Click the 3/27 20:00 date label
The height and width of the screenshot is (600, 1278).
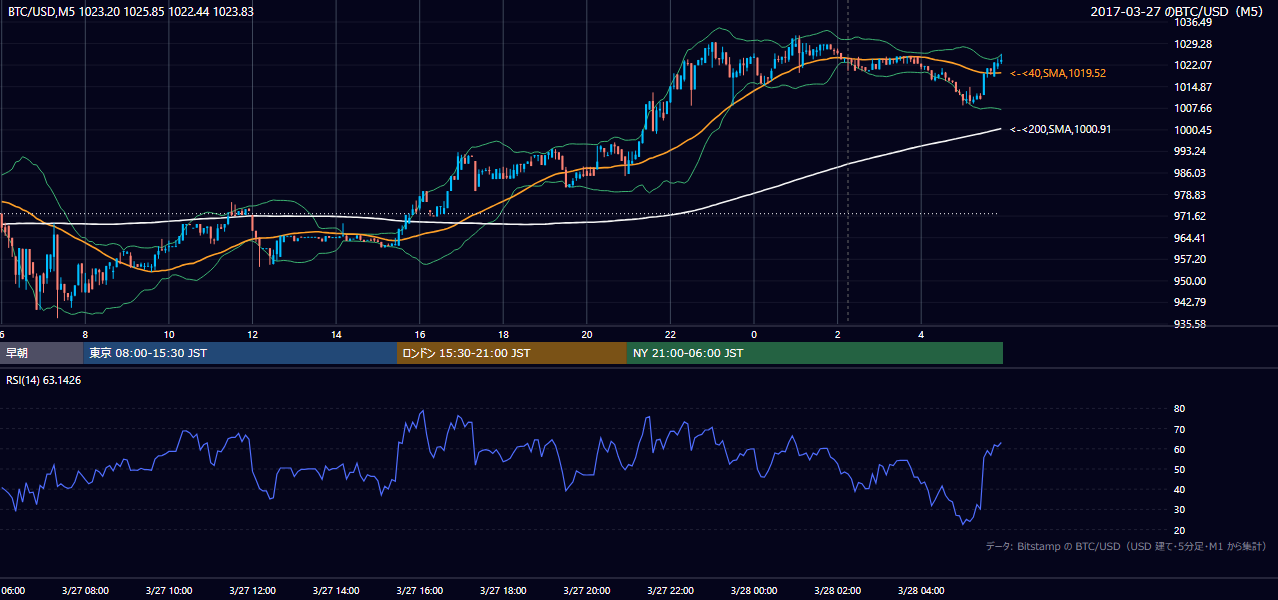tap(586, 591)
